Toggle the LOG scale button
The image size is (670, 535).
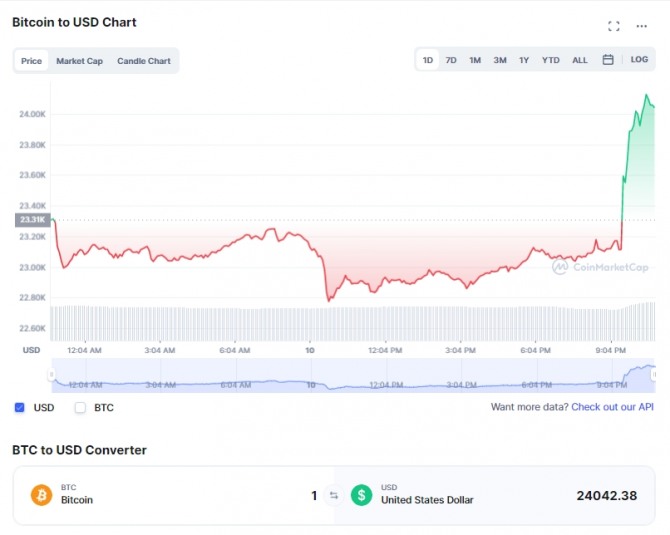[x=639, y=60]
